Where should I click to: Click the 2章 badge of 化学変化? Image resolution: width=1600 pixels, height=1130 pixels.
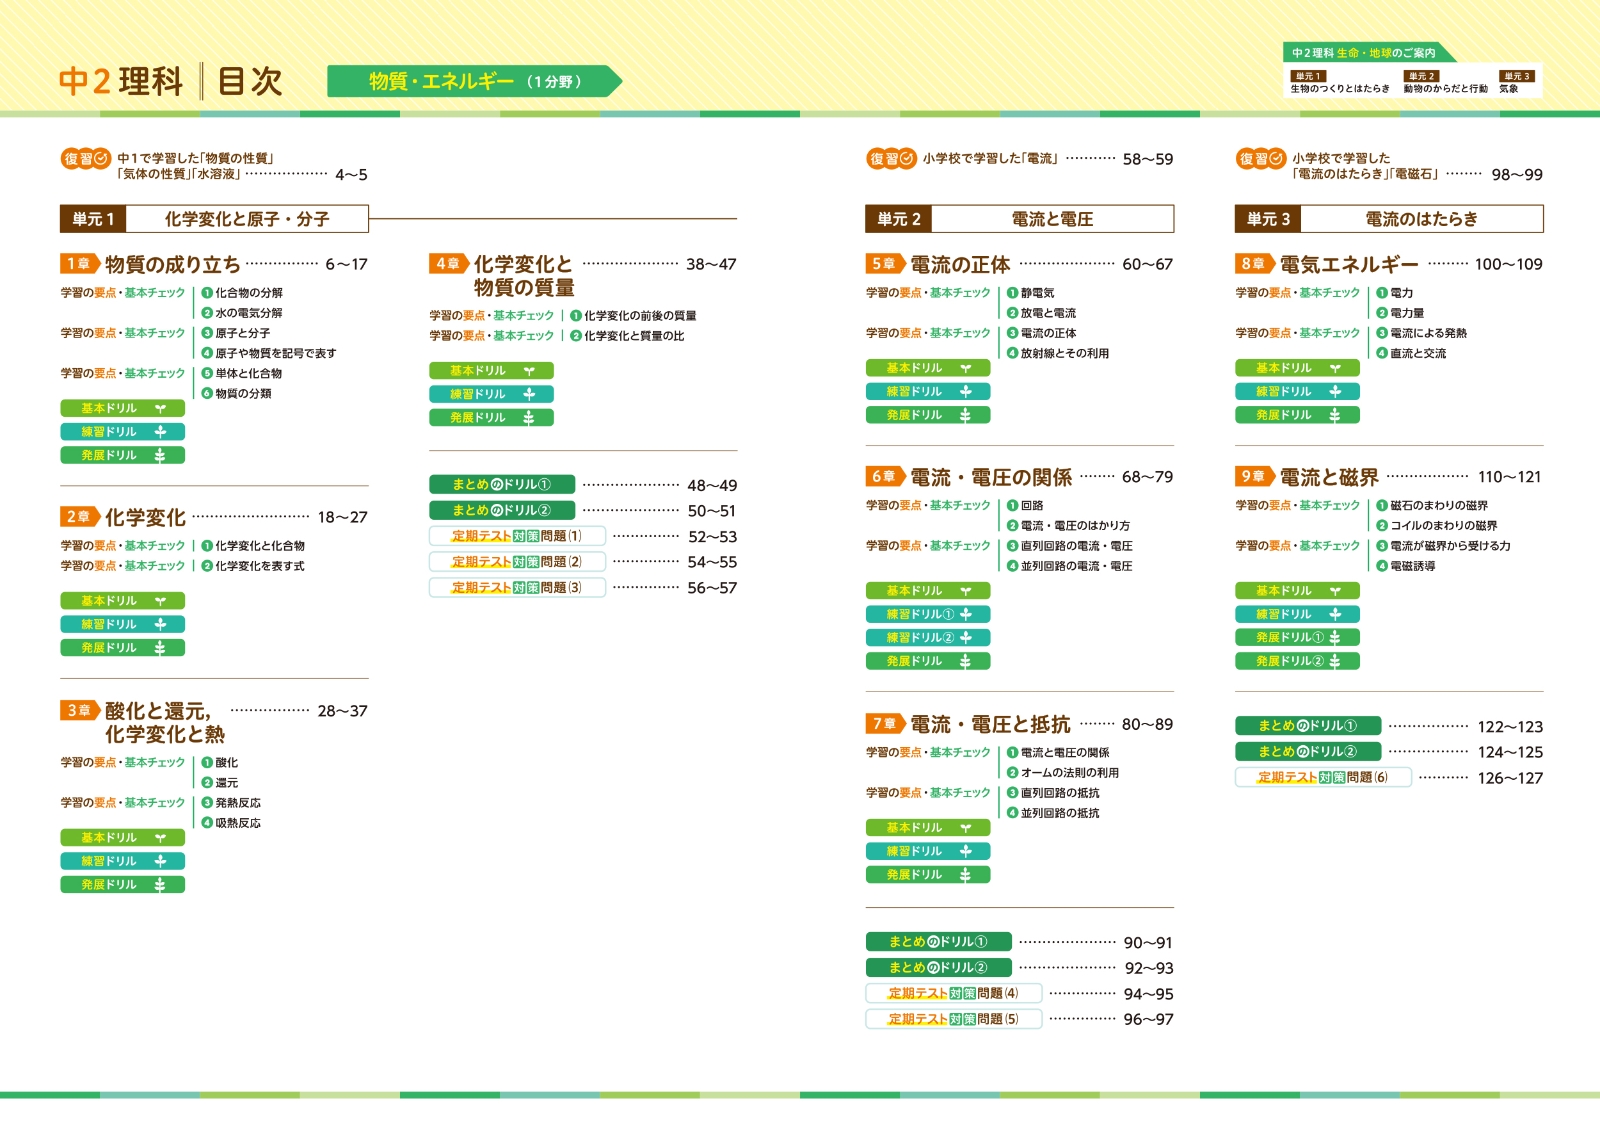point(79,517)
